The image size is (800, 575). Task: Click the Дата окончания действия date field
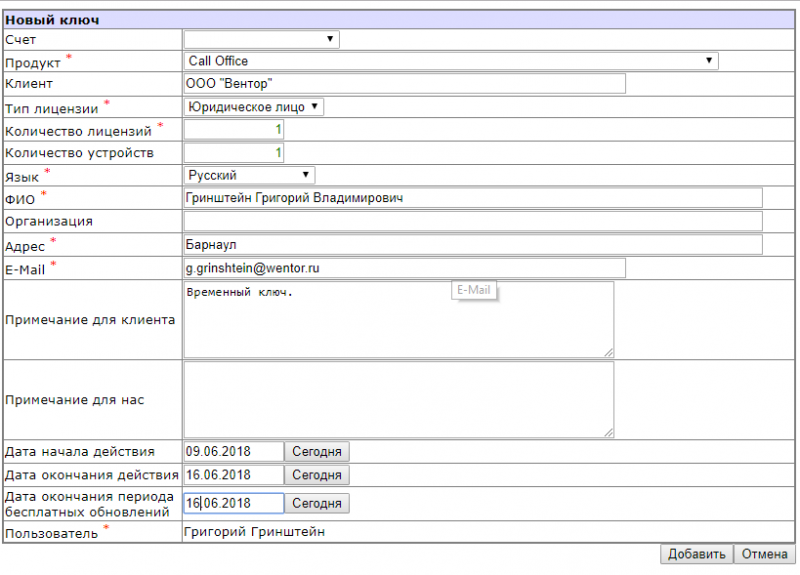coord(234,475)
